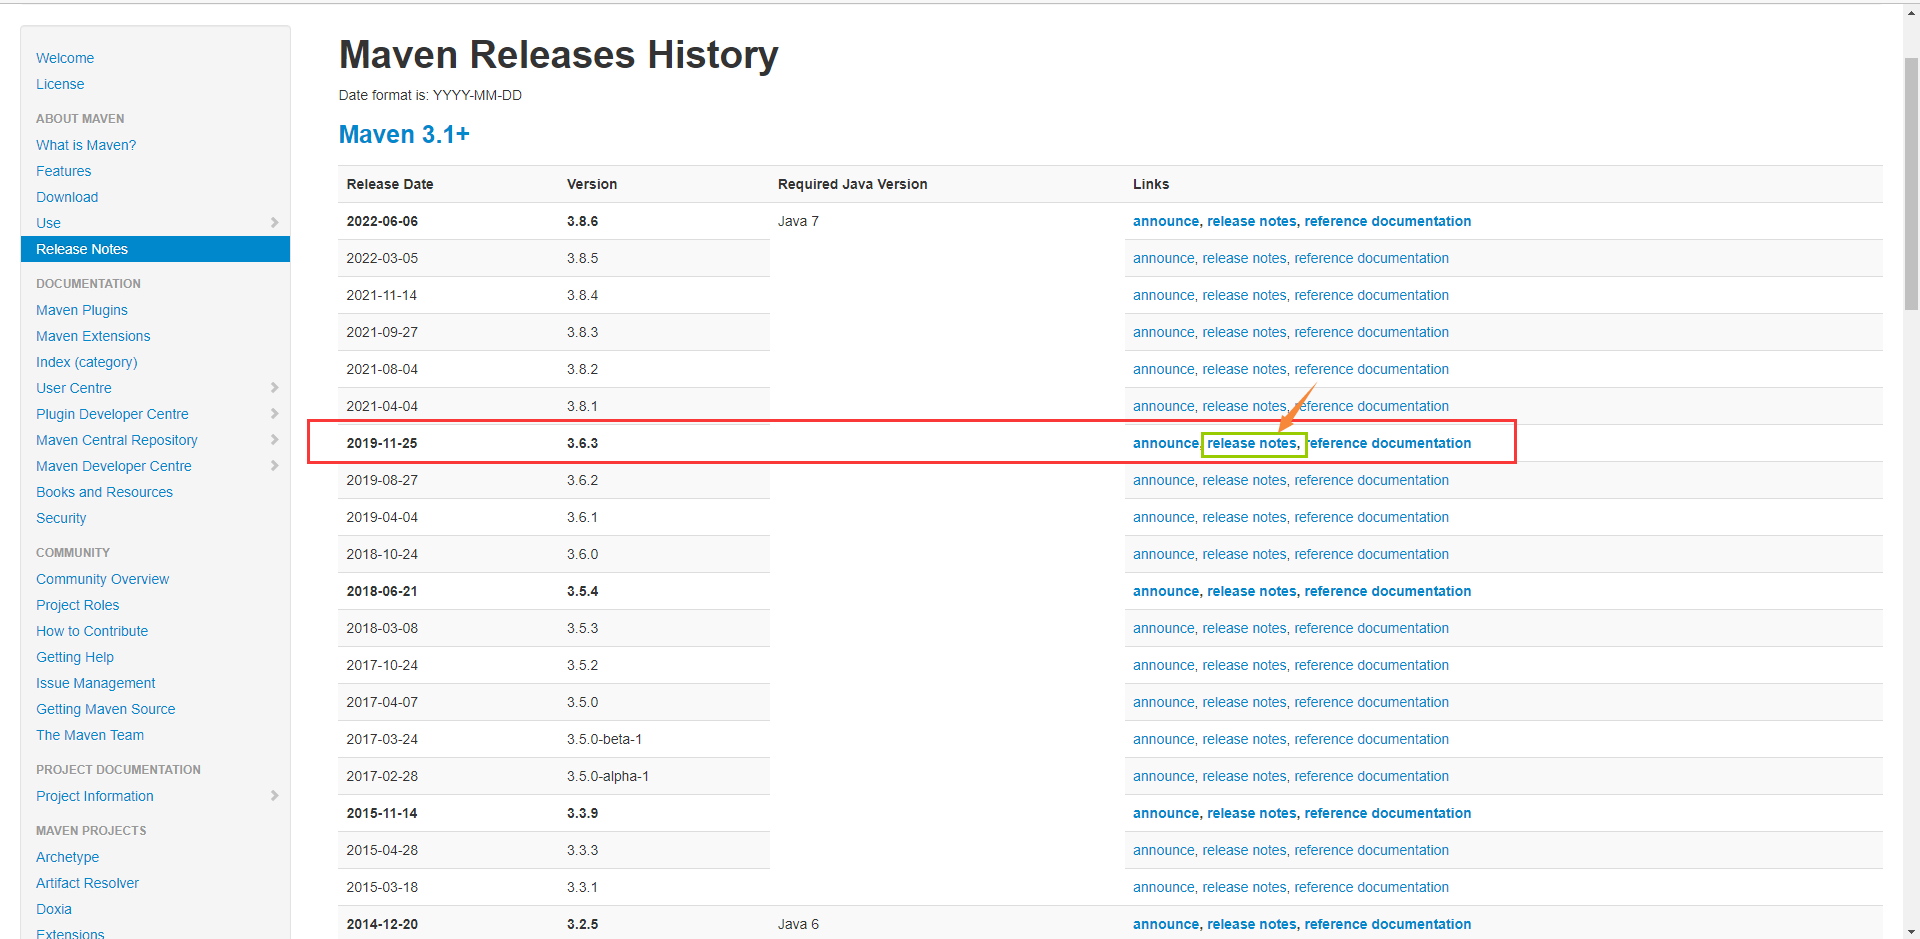Open Index (category) link
This screenshot has height=939, width=1920.
[x=87, y=362]
